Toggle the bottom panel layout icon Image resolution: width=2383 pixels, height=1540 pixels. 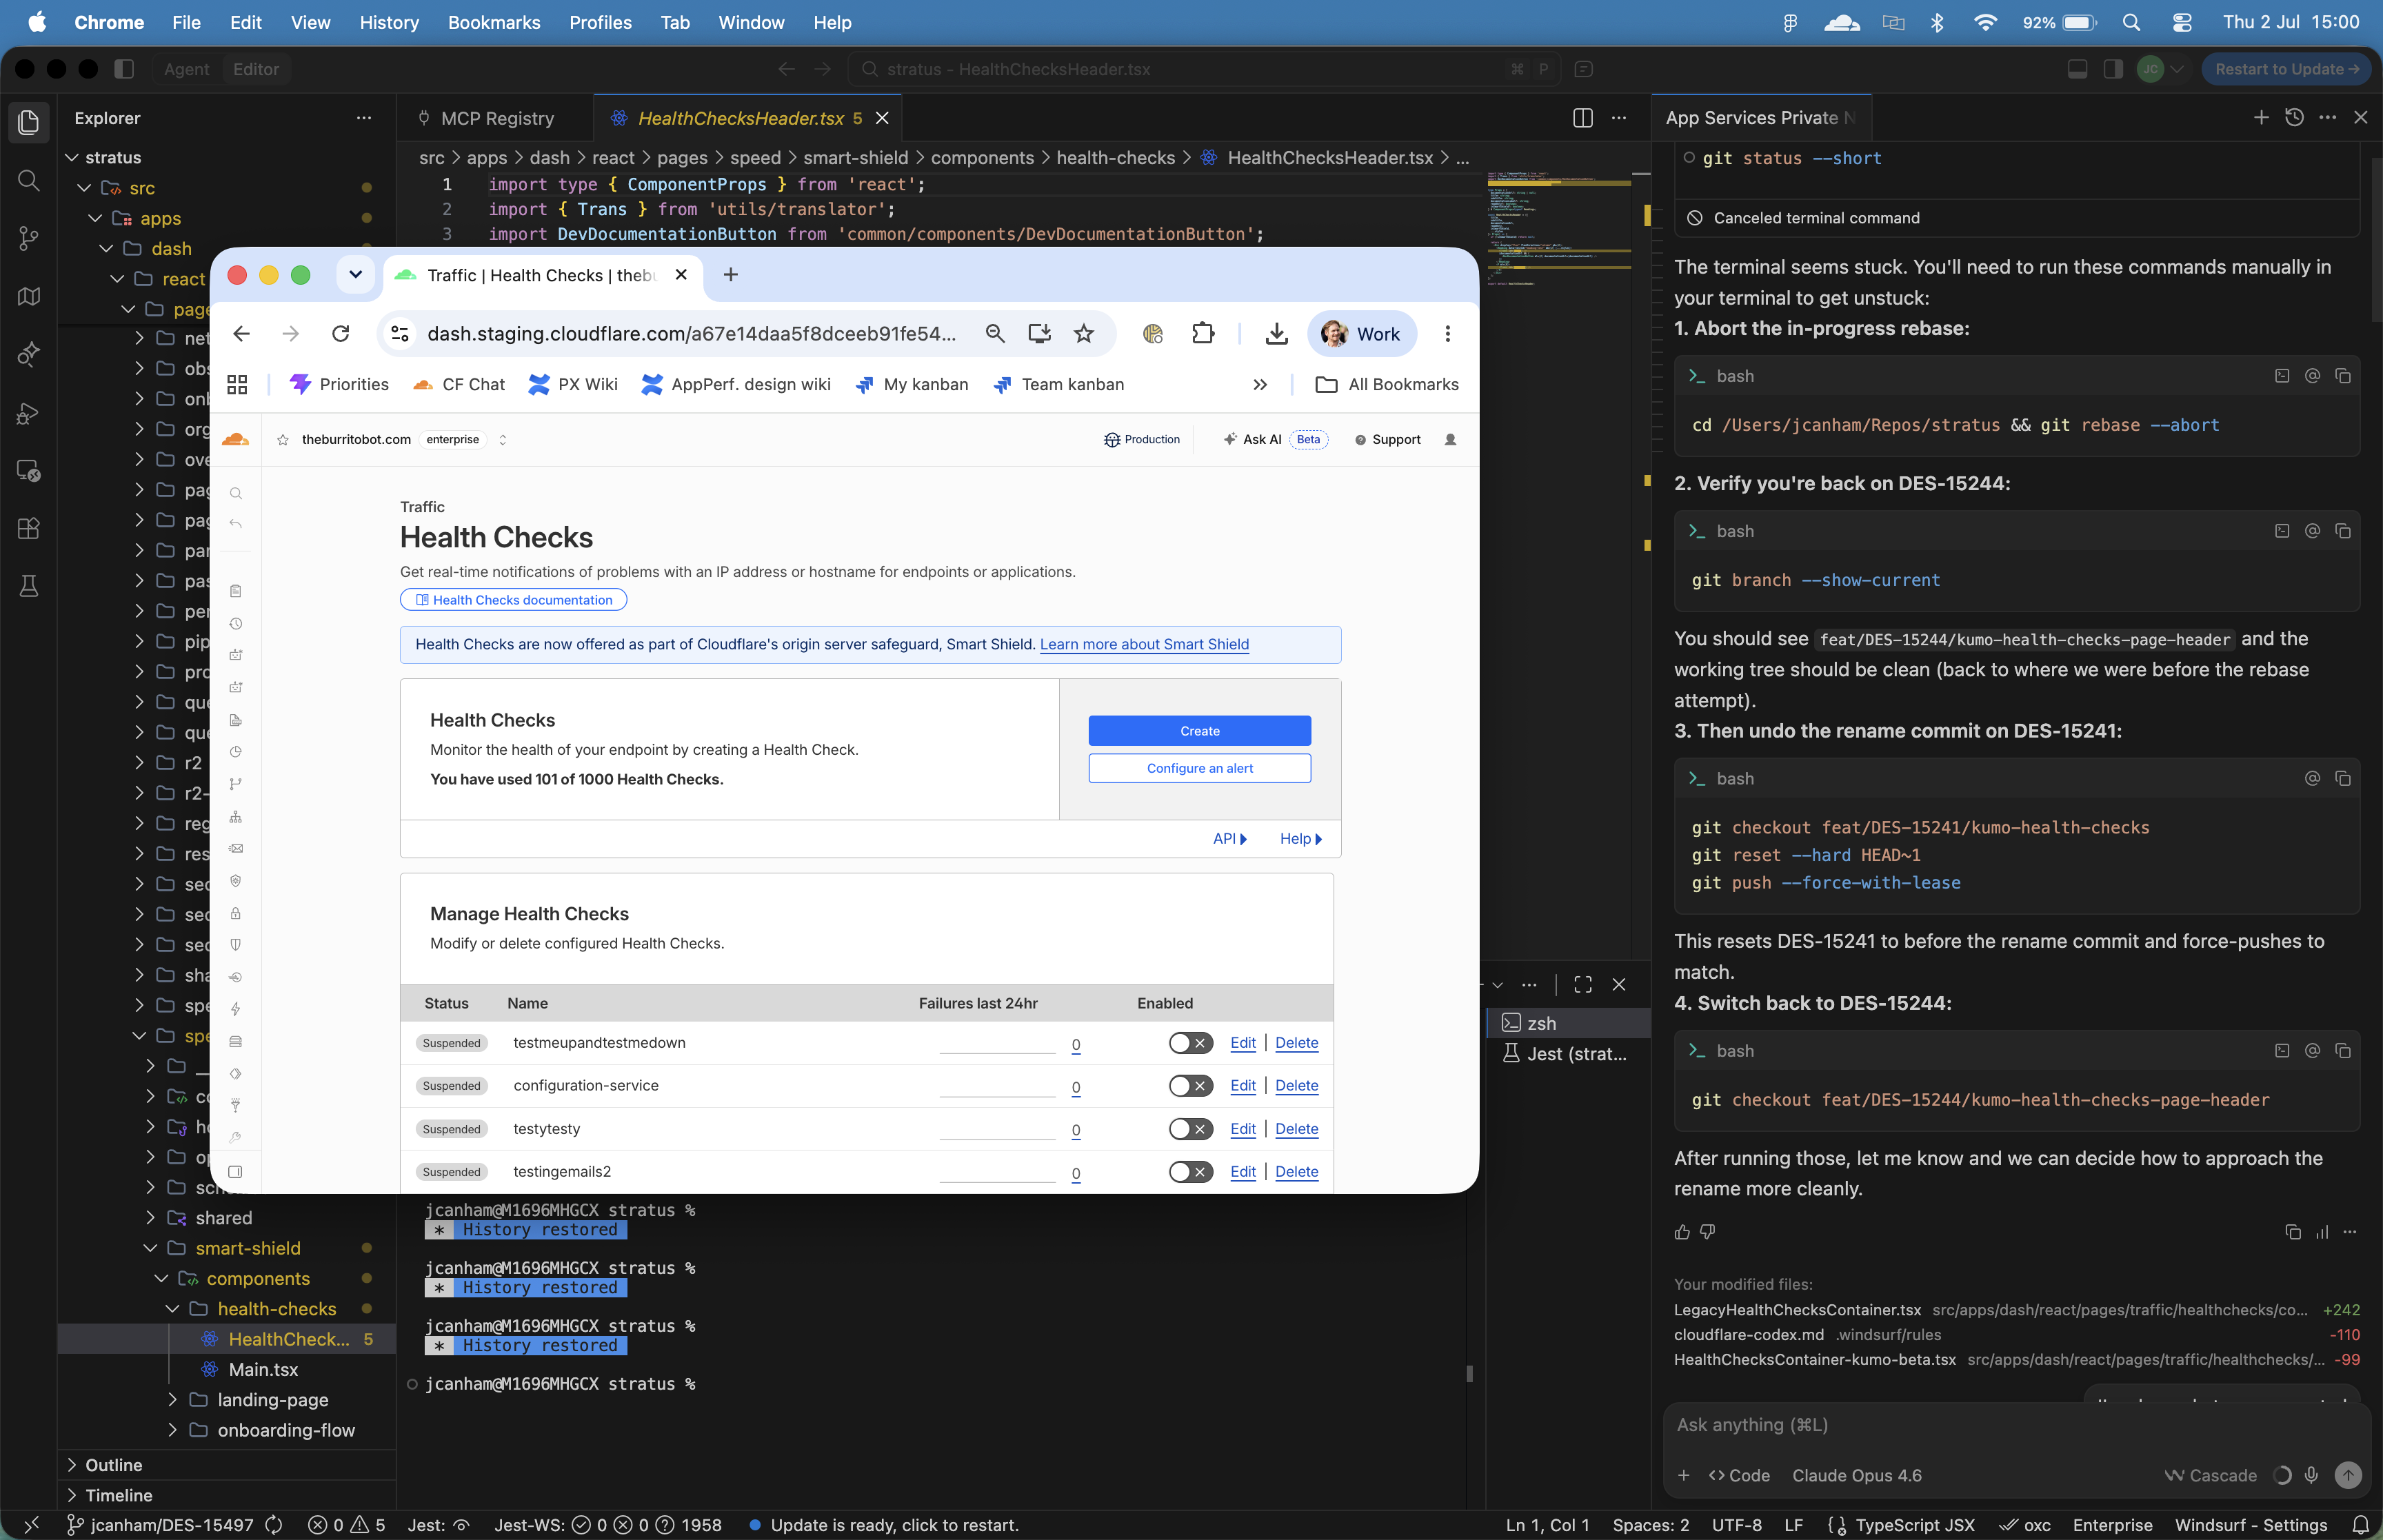[2077, 69]
